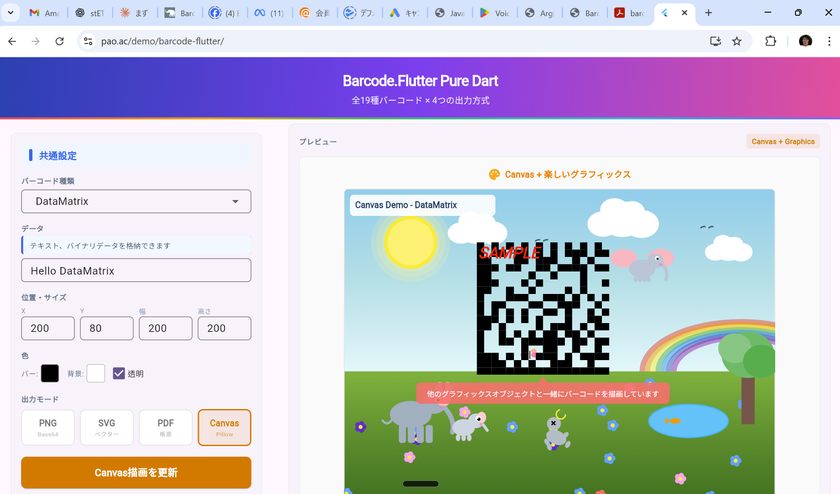Open the tab search chevron at the top left
Image resolution: width=840 pixels, height=494 pixels.
(12, 13)
